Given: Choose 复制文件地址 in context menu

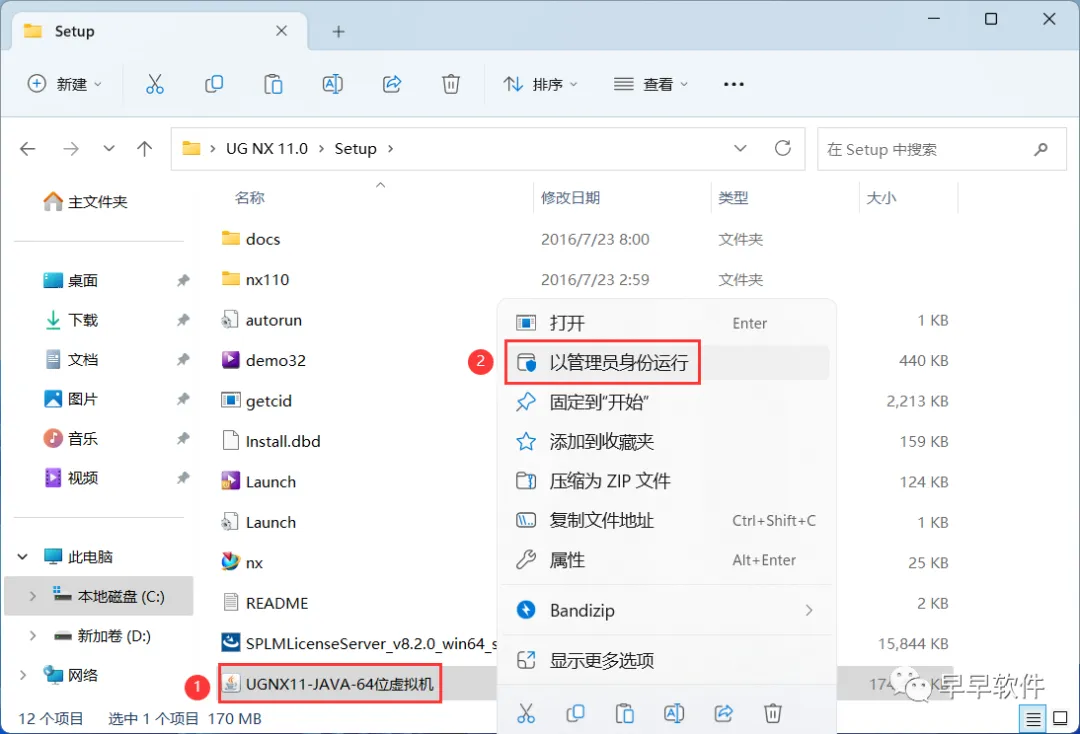Looking at the screenshot, I should click(667, 521).
